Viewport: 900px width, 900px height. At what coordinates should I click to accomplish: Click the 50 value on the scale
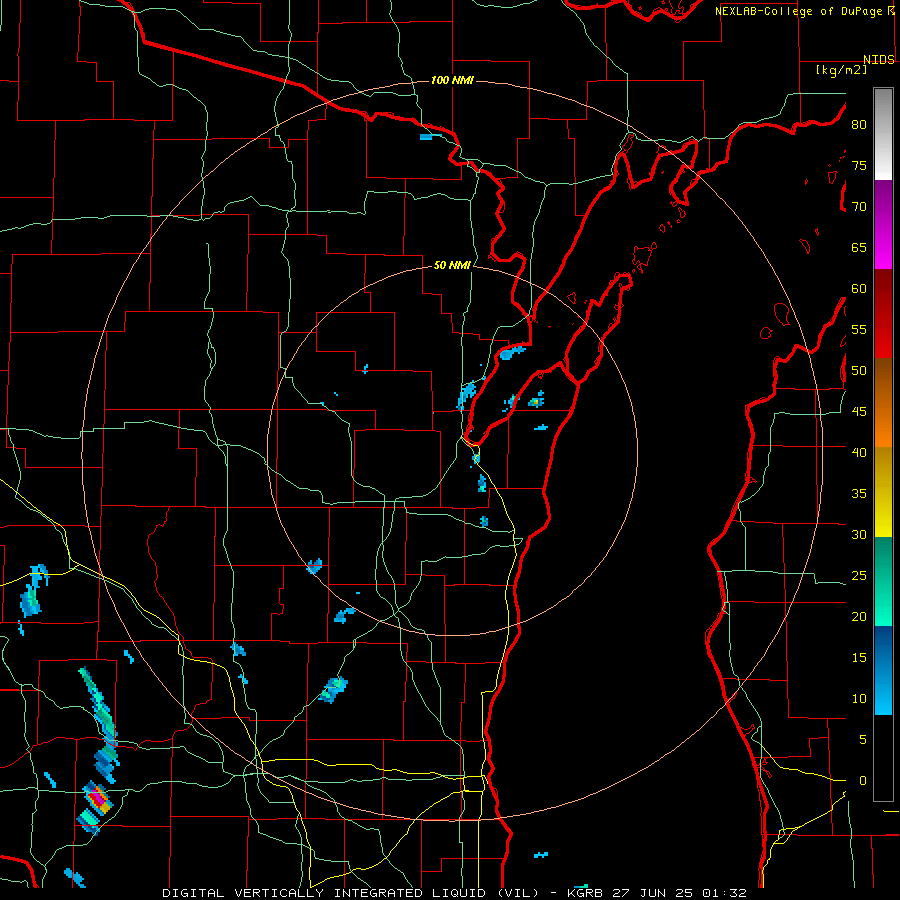(859, 371)
